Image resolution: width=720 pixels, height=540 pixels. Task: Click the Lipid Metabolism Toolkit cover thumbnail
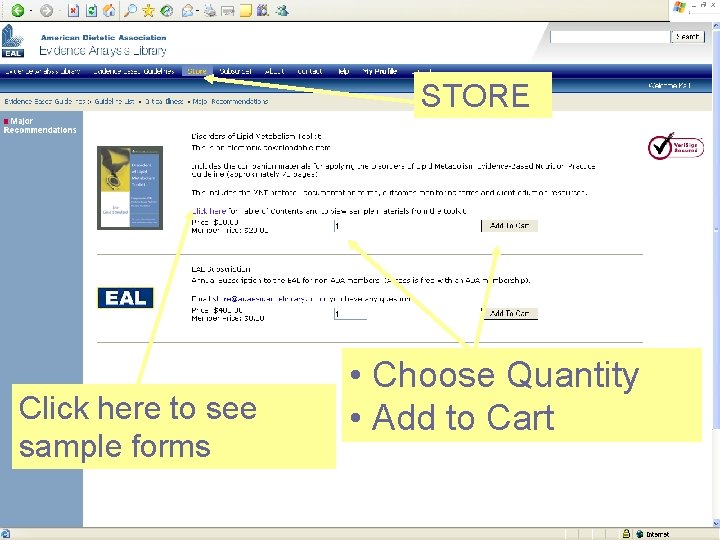click(130, 188)
